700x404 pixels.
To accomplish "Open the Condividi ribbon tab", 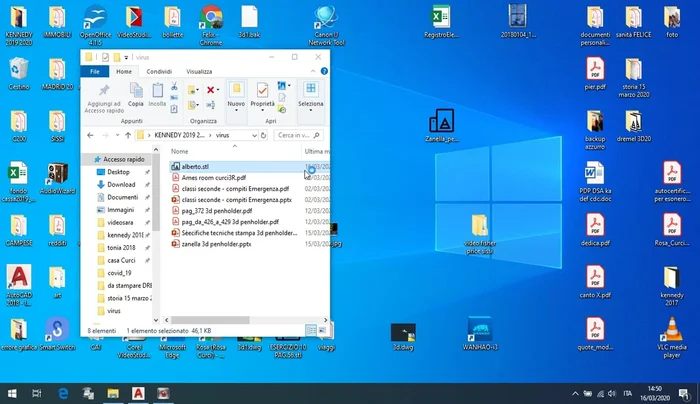I will coord(158,71).
